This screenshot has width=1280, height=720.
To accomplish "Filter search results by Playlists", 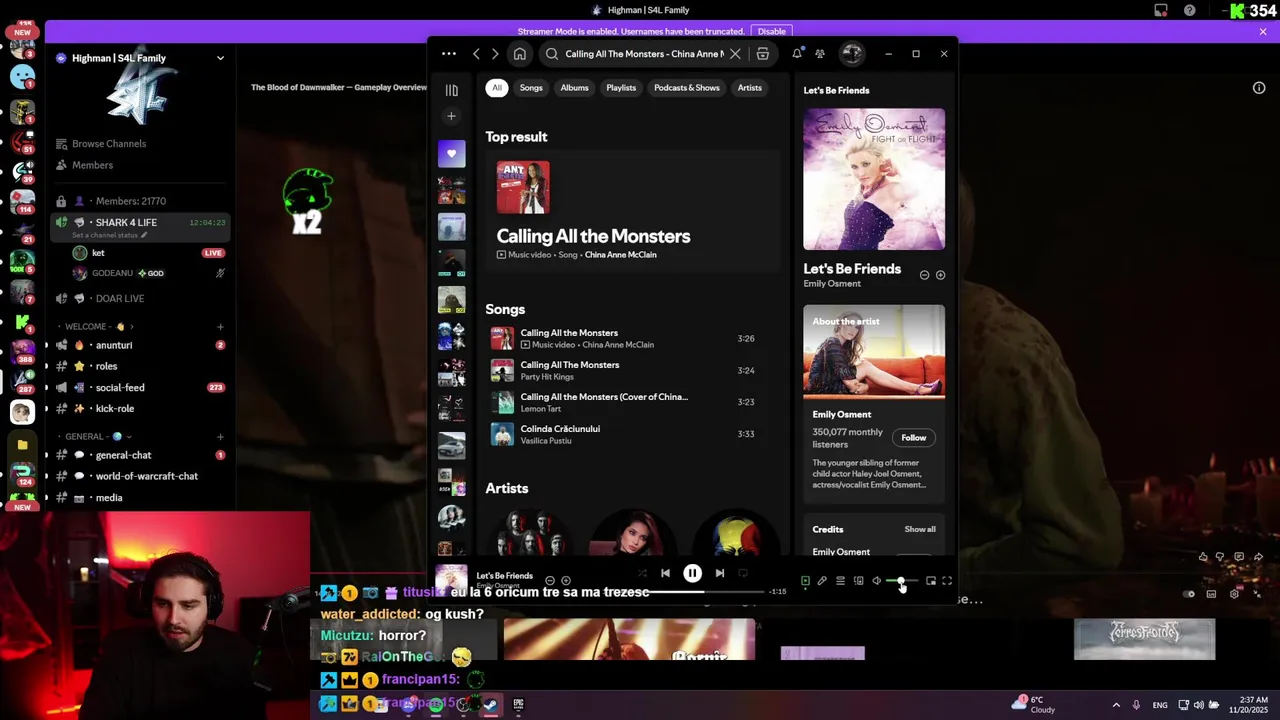I will 621,88.
